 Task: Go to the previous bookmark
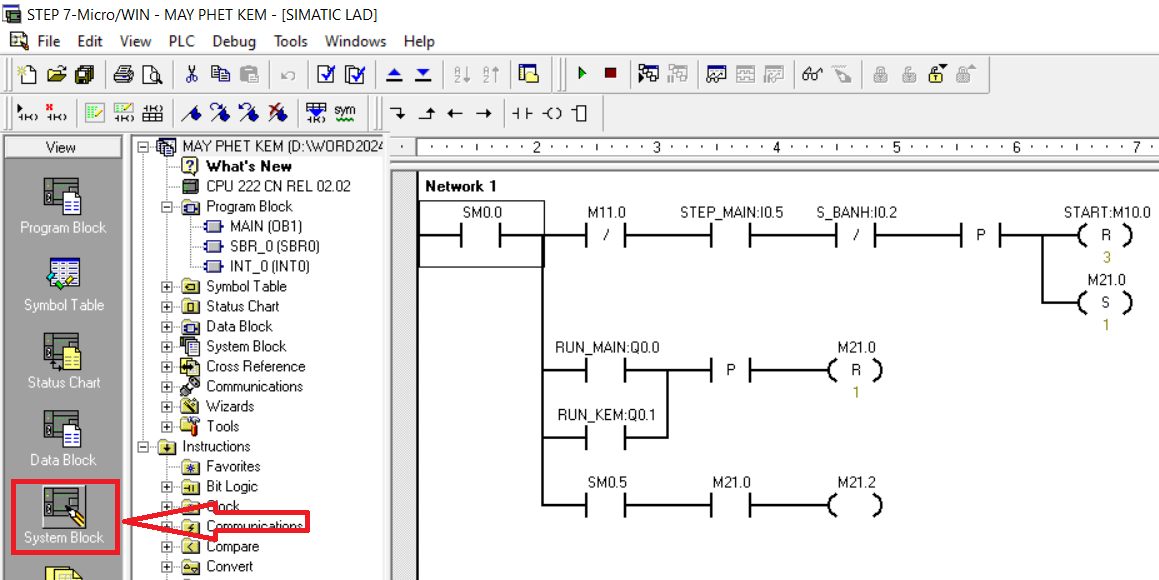(x=249, y=113)
